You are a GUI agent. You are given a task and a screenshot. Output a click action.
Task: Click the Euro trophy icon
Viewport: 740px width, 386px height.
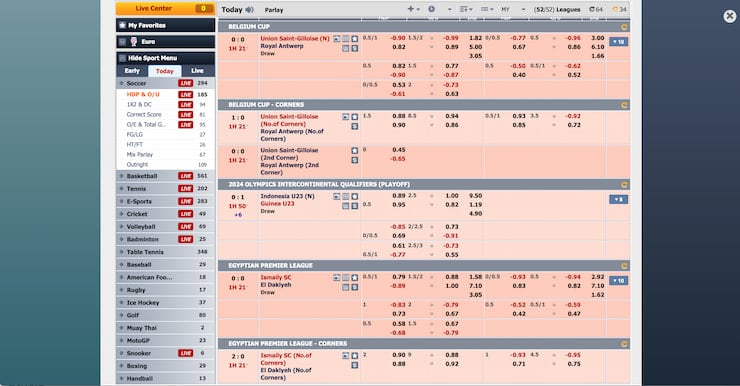pos(134,42)
